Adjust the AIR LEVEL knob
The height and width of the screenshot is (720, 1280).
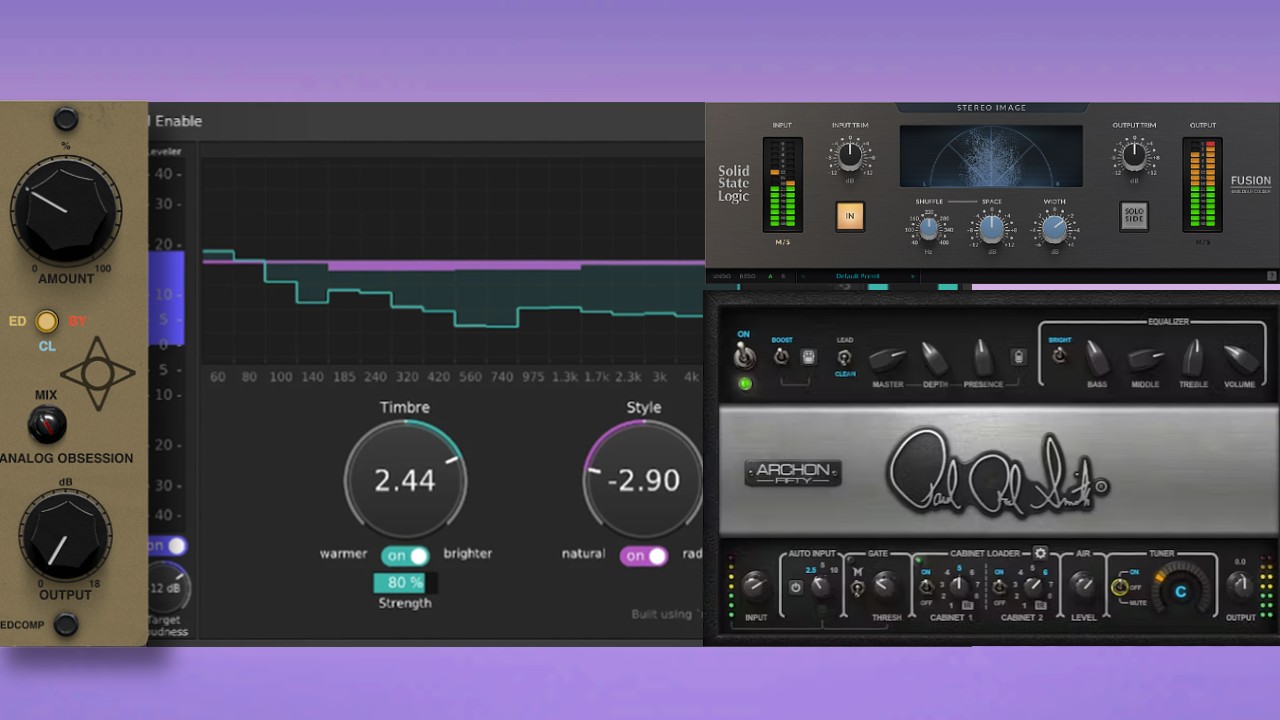[1082, 586]
